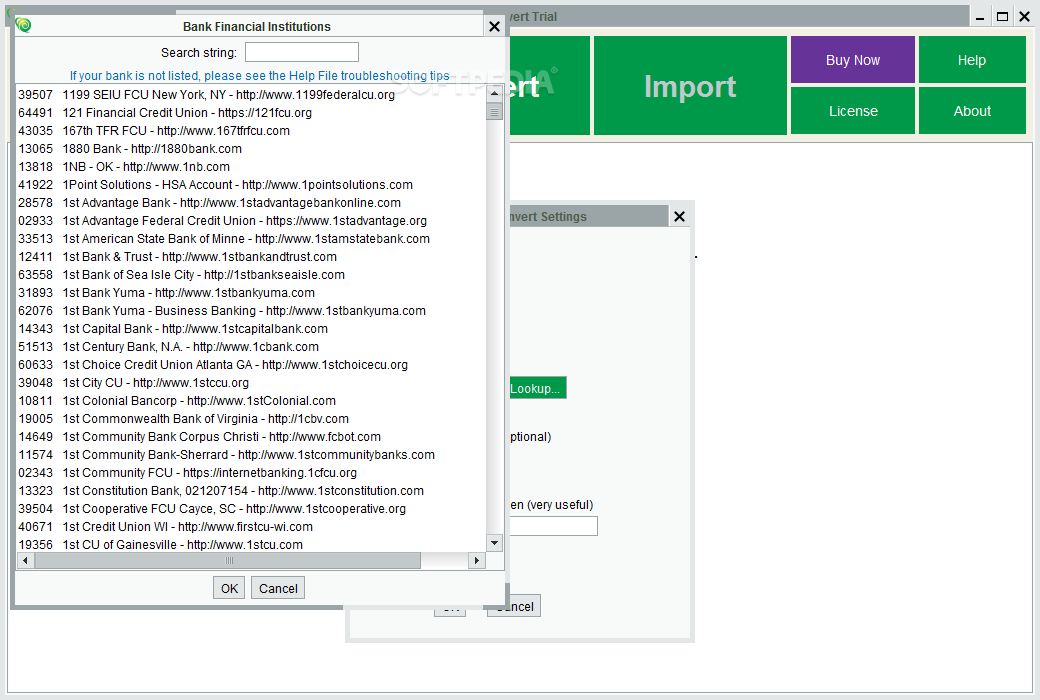Select 1st American State Bank of Minne
The height and width of the screenshot is (700, 1040).
[x=251, y=238]
